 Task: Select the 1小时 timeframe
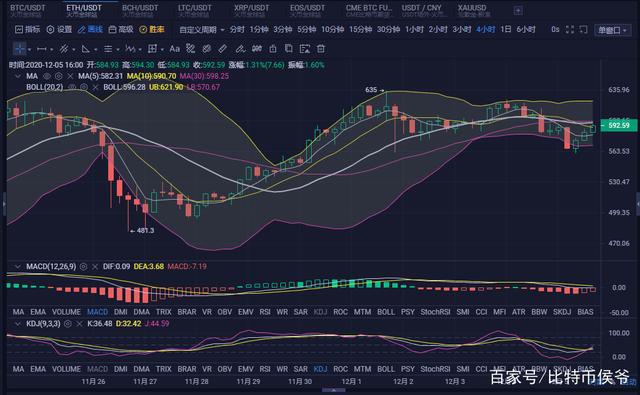pyautogui.click(x=414, y=29)
